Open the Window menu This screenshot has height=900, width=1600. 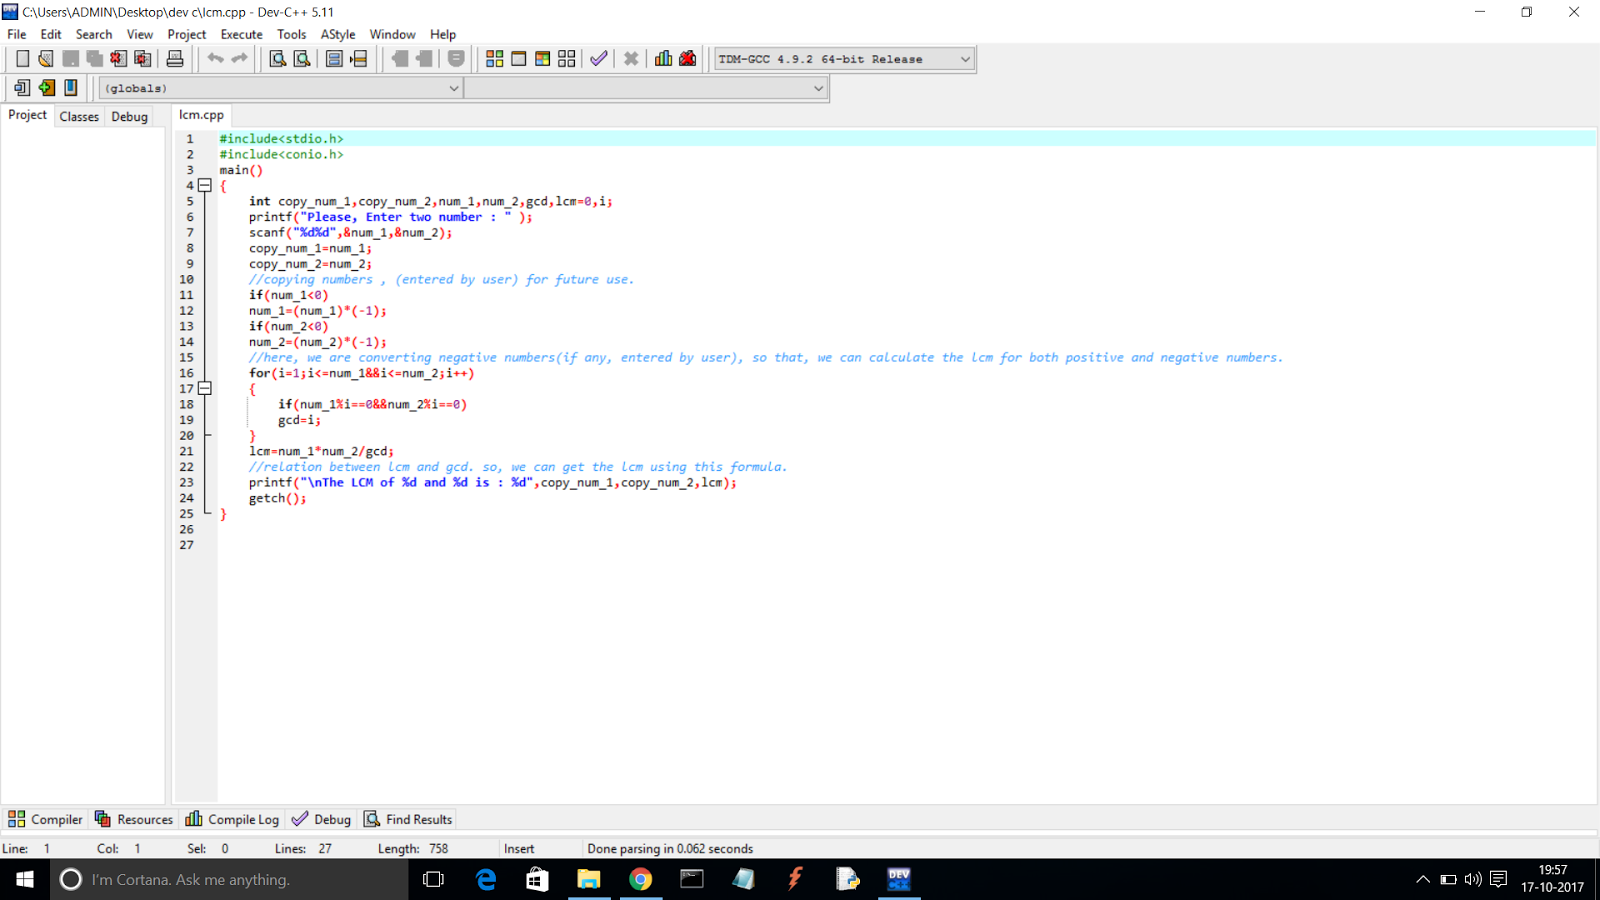393,34
